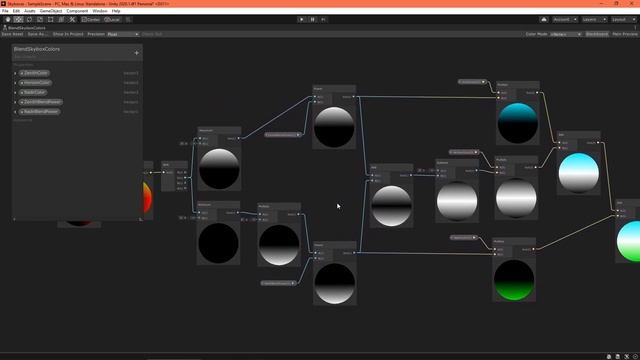The height and width of the screenshot is (360, 640).
Task: Click Show In Project button
Action: coord(68,34)
